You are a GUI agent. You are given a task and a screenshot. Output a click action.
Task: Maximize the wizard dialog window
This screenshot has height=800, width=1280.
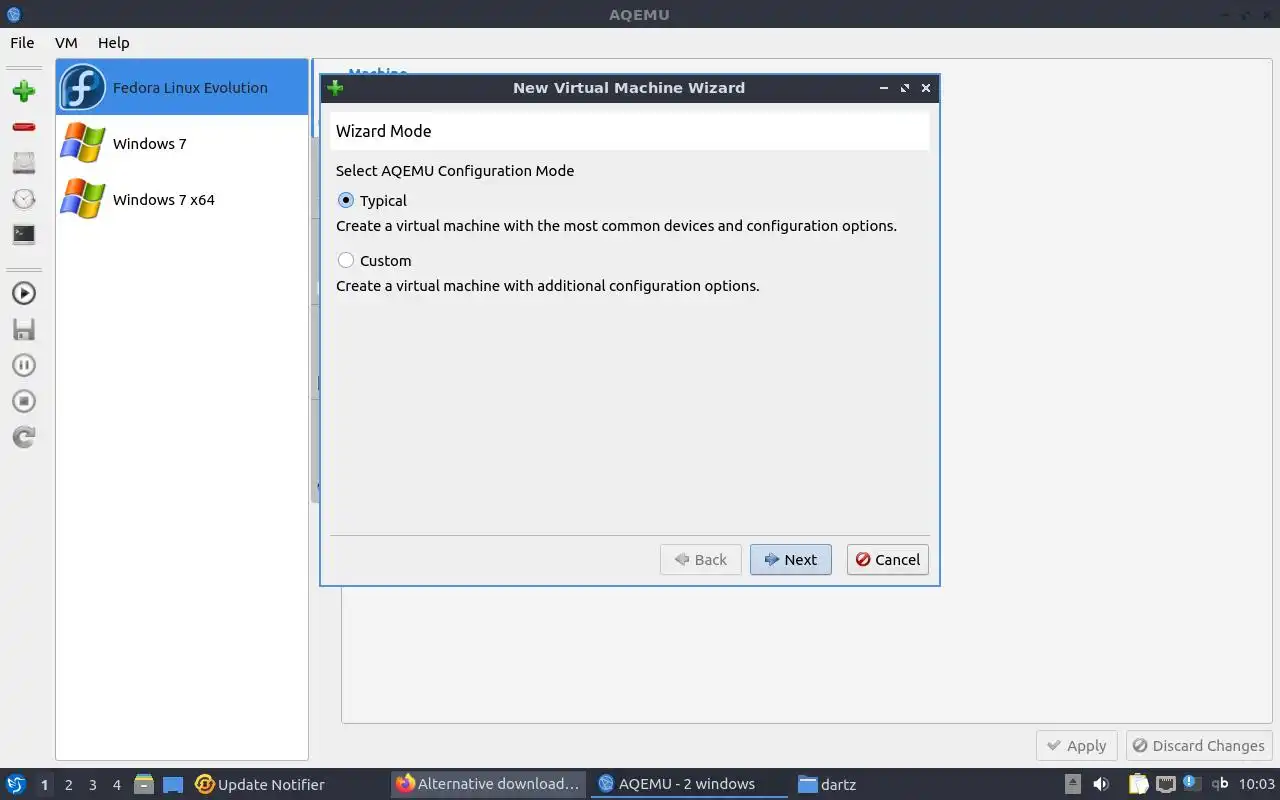point(905,88)
